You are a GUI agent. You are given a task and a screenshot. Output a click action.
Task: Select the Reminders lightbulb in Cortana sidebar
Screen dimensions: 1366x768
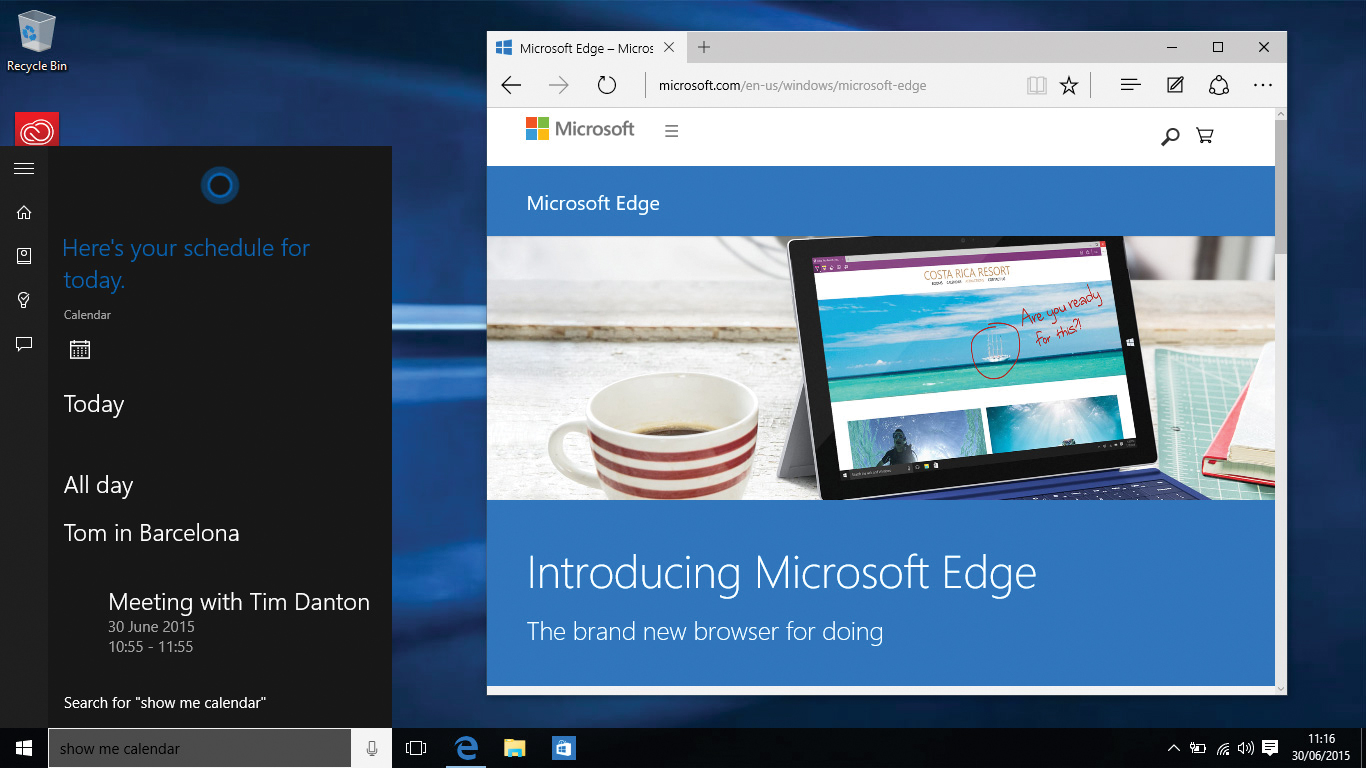(24, 300)
